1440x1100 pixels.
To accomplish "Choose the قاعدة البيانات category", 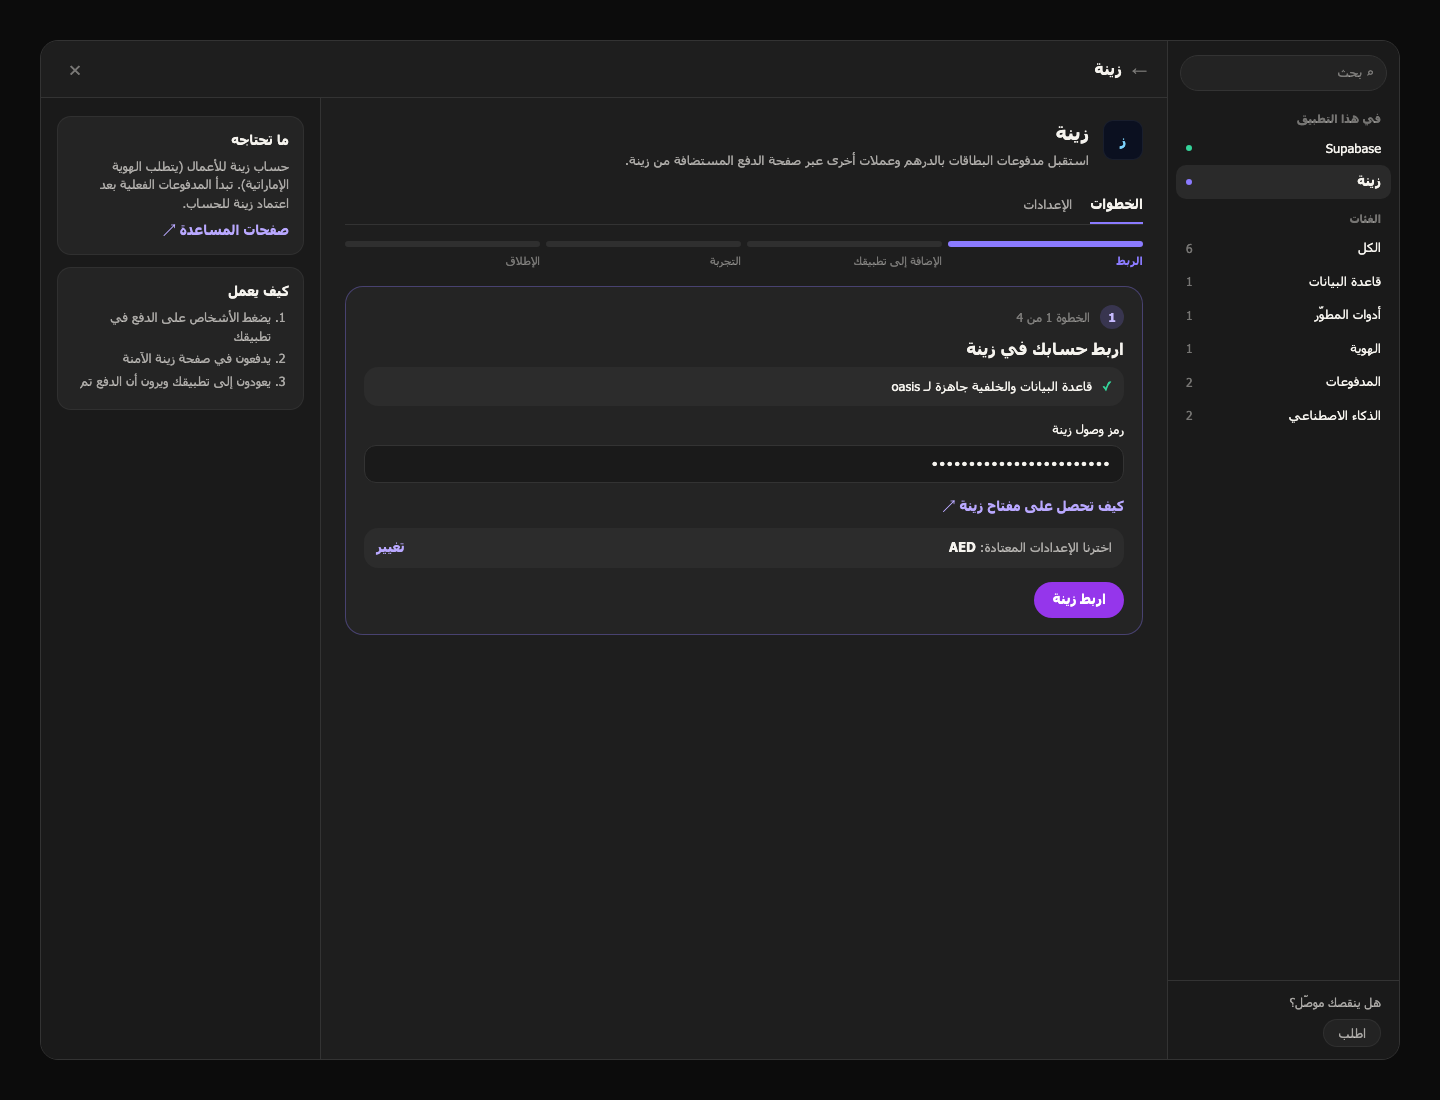I will (x=1283, y=282).
